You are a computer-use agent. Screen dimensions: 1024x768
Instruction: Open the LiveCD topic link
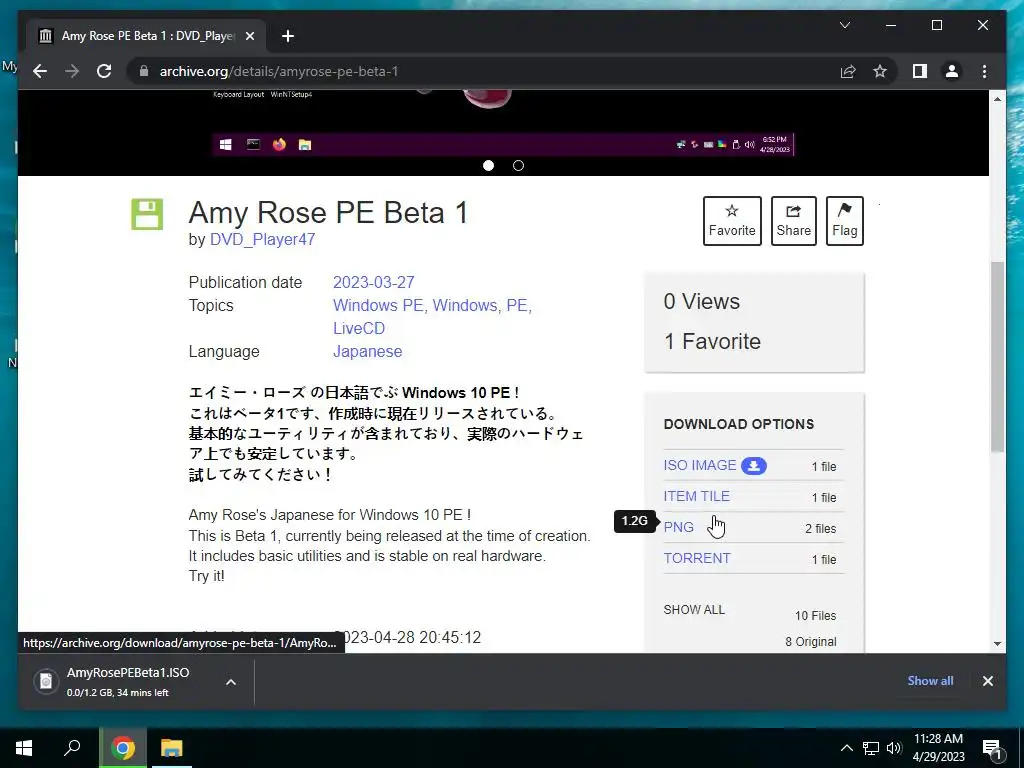[x=359, y=328]
